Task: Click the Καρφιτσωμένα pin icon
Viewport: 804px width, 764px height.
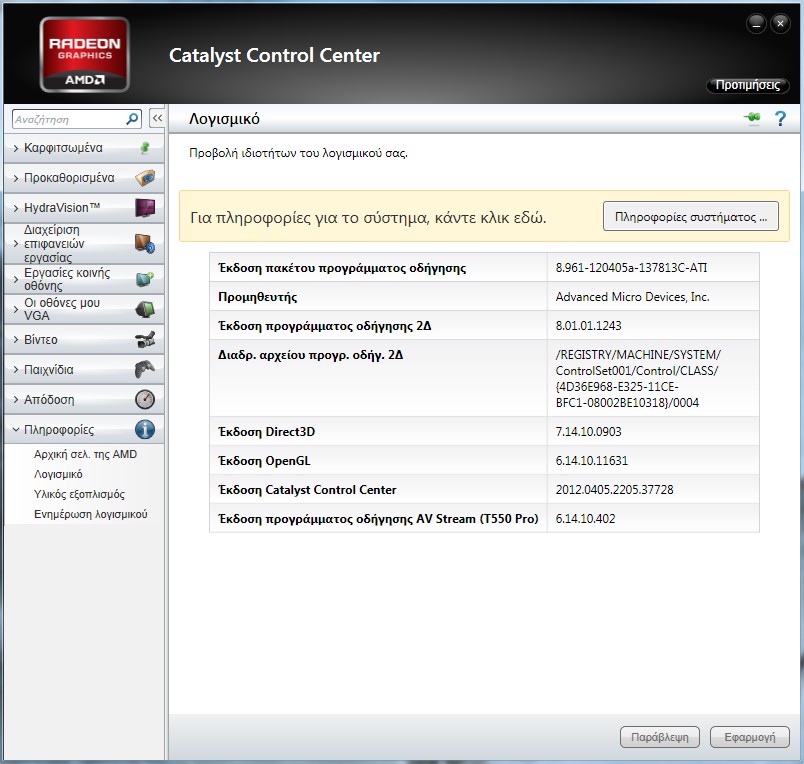Action: pos(145,148)
